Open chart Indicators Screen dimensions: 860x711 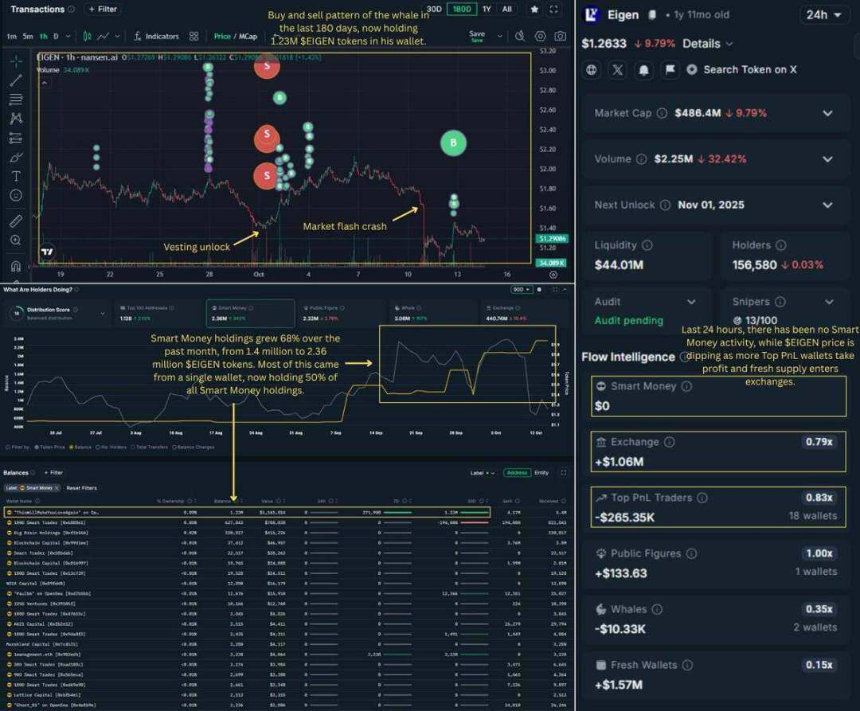(156, 36)
